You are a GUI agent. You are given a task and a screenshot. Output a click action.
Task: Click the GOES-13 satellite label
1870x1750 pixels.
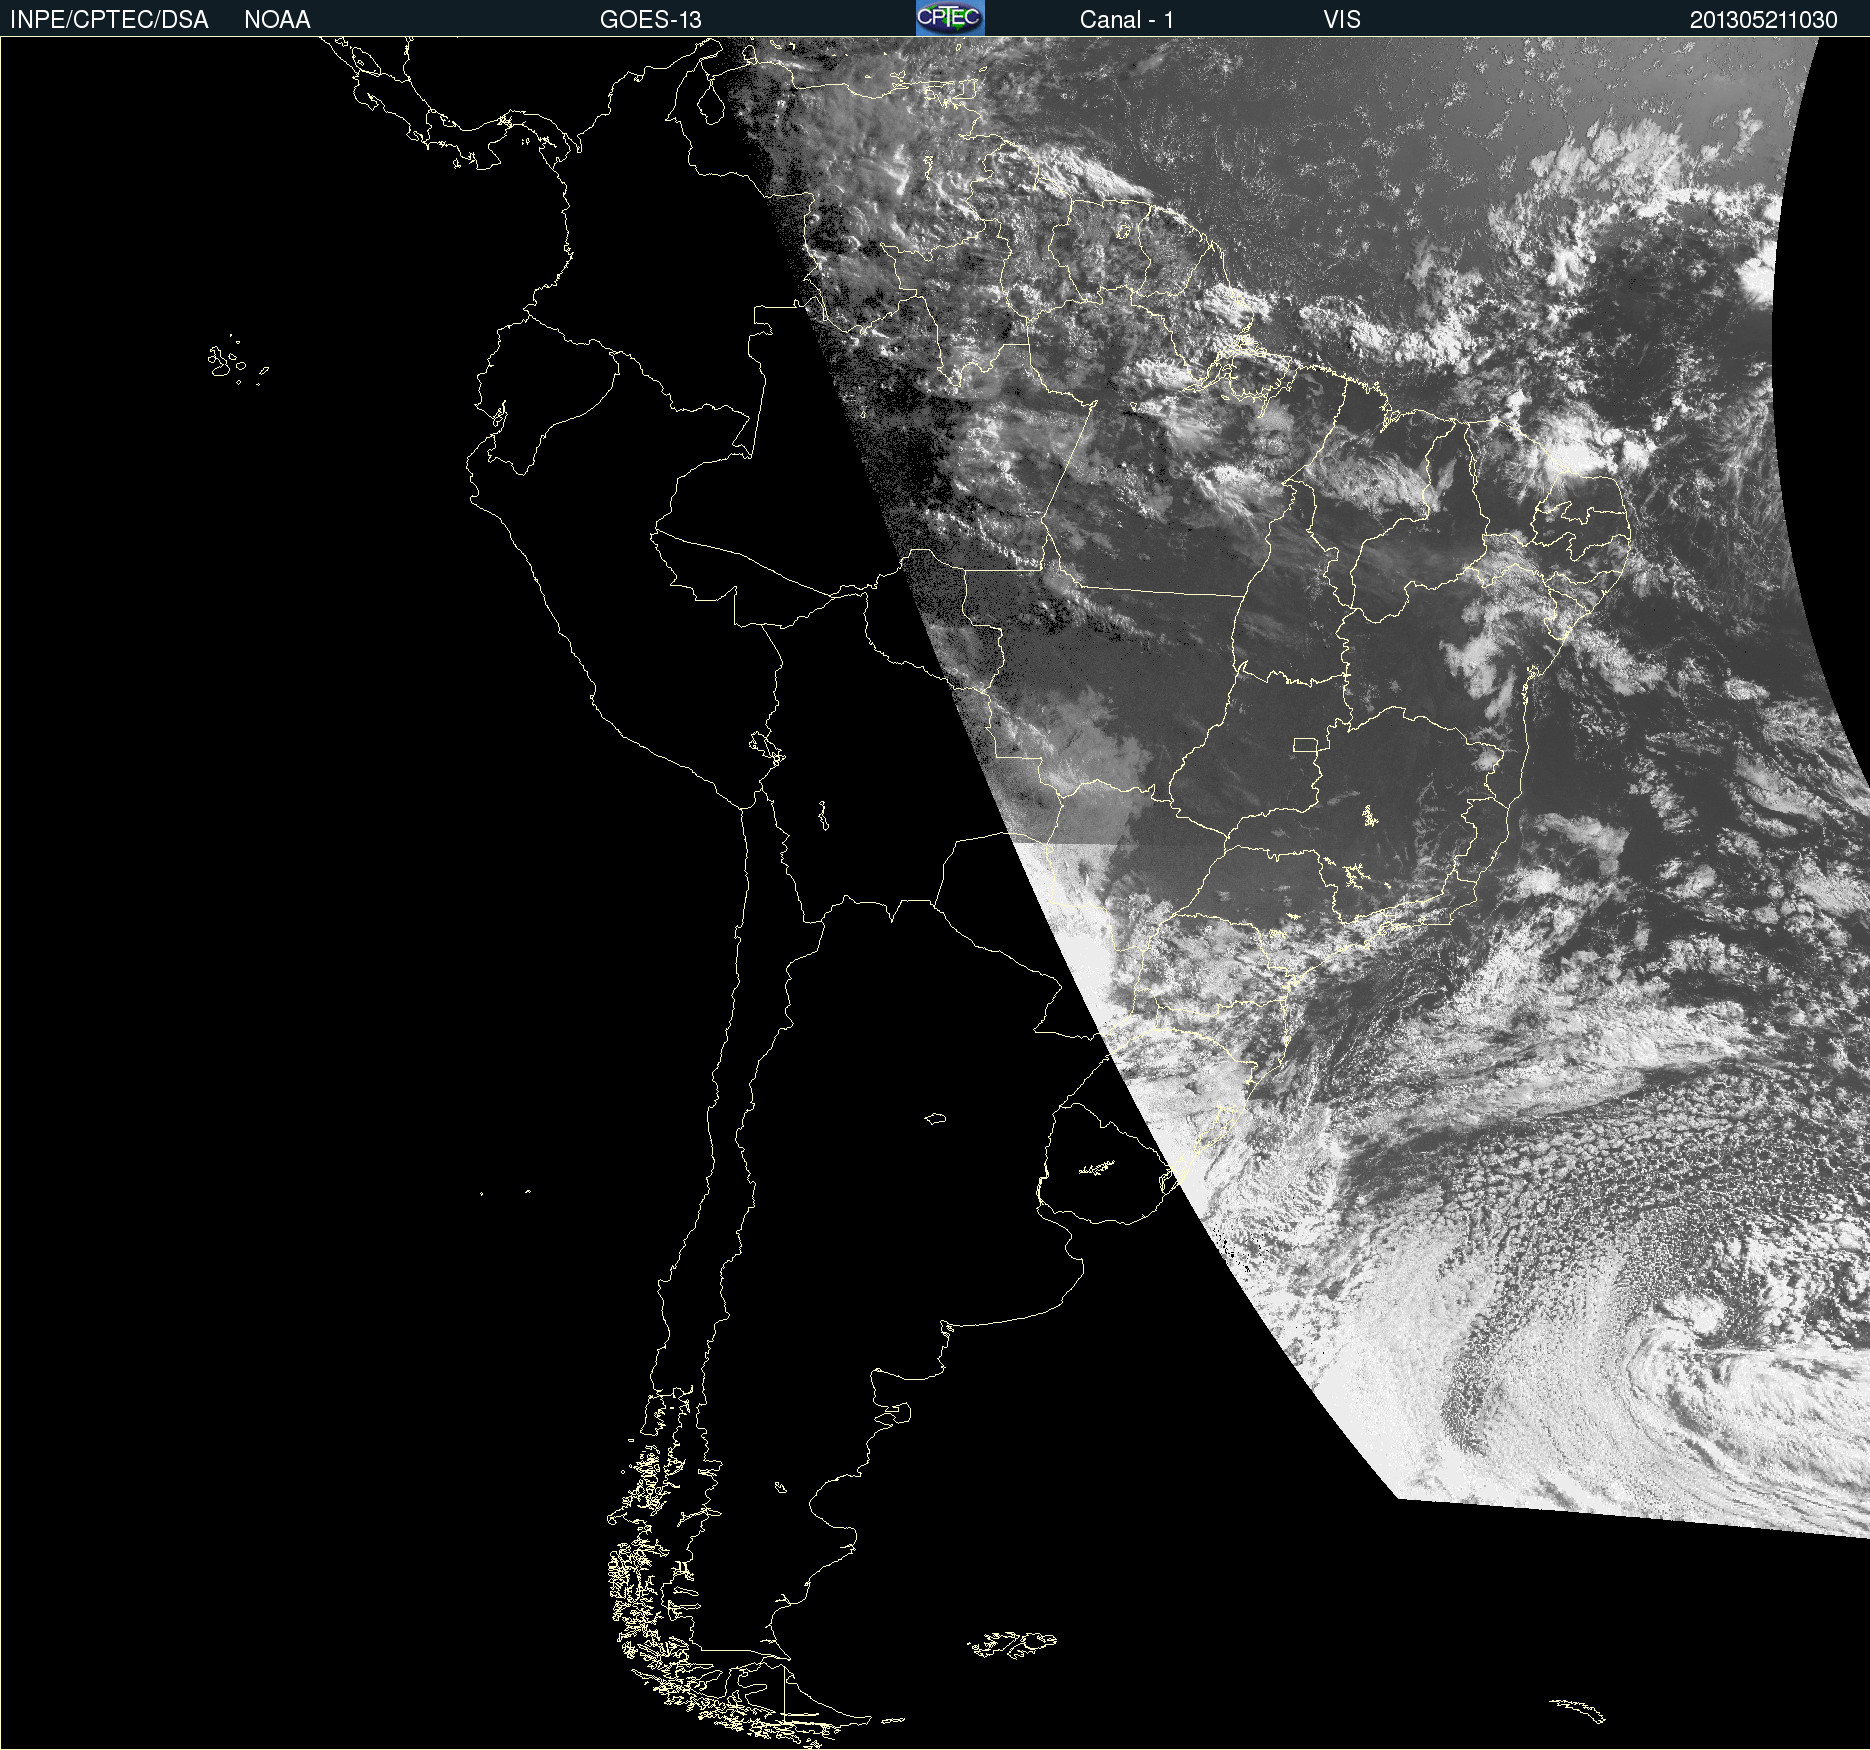651,20
